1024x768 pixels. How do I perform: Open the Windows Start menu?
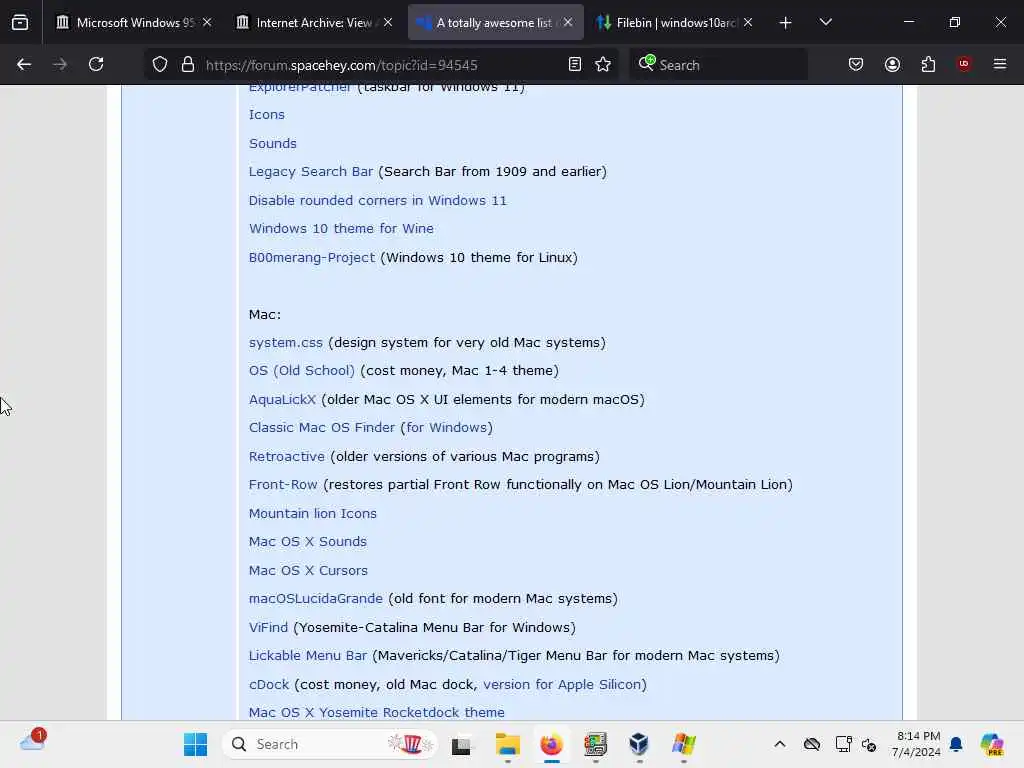[195, 744]
